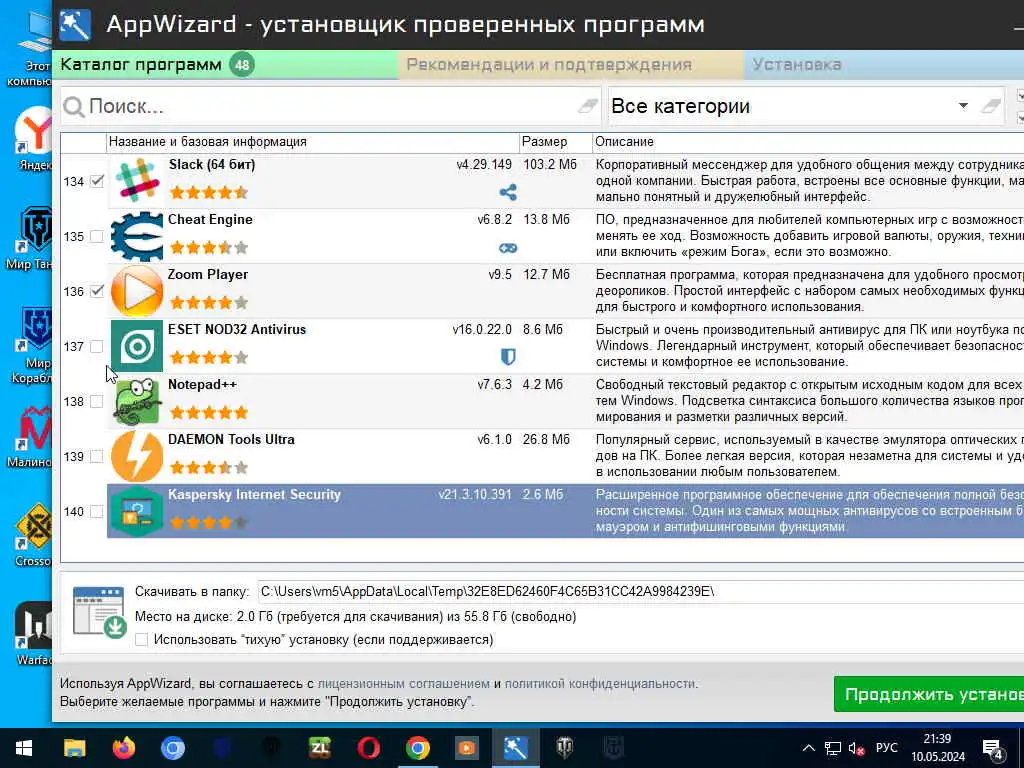Click the gamepad category icon in Cheat Engine row
1024x768 pixels.
point(508,248)
